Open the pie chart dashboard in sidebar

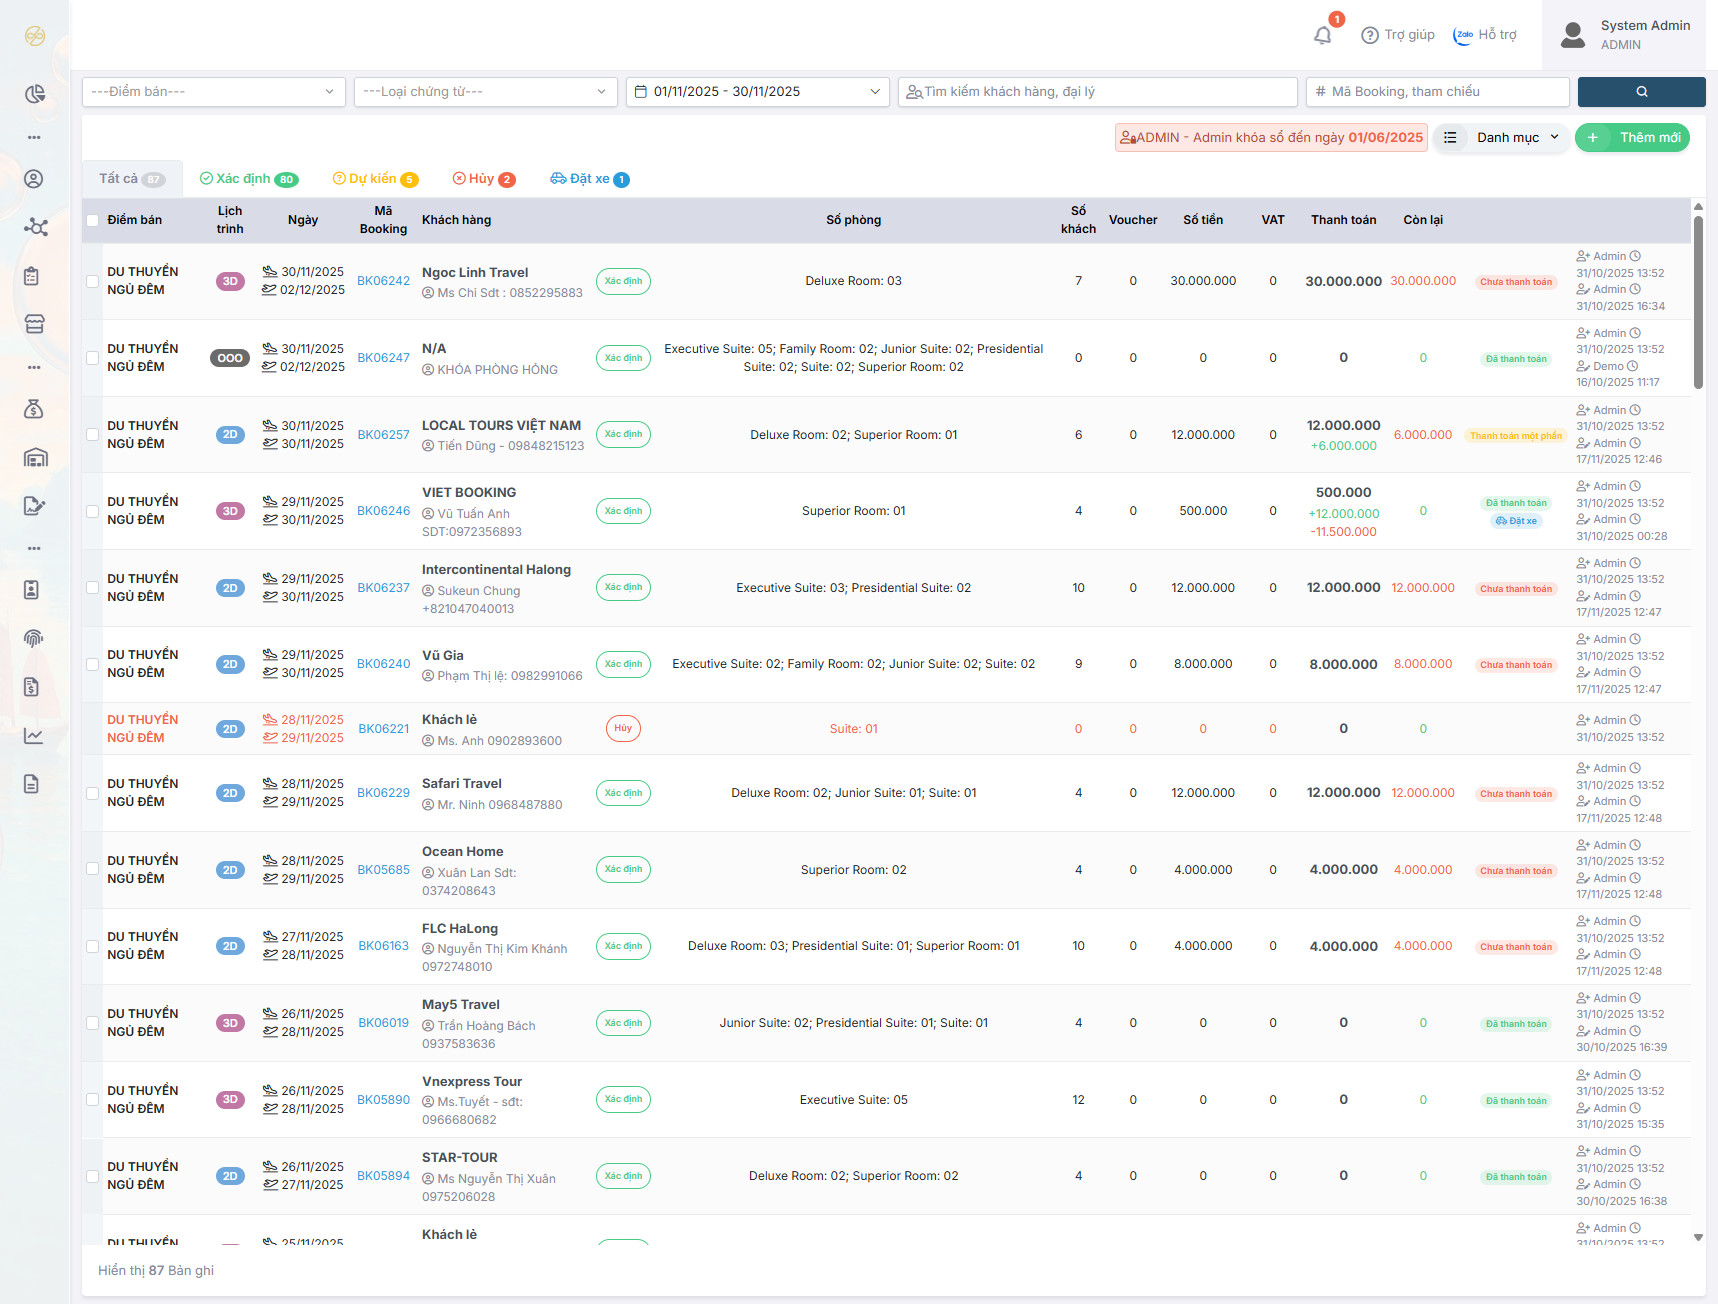click(x=35, y=94)
